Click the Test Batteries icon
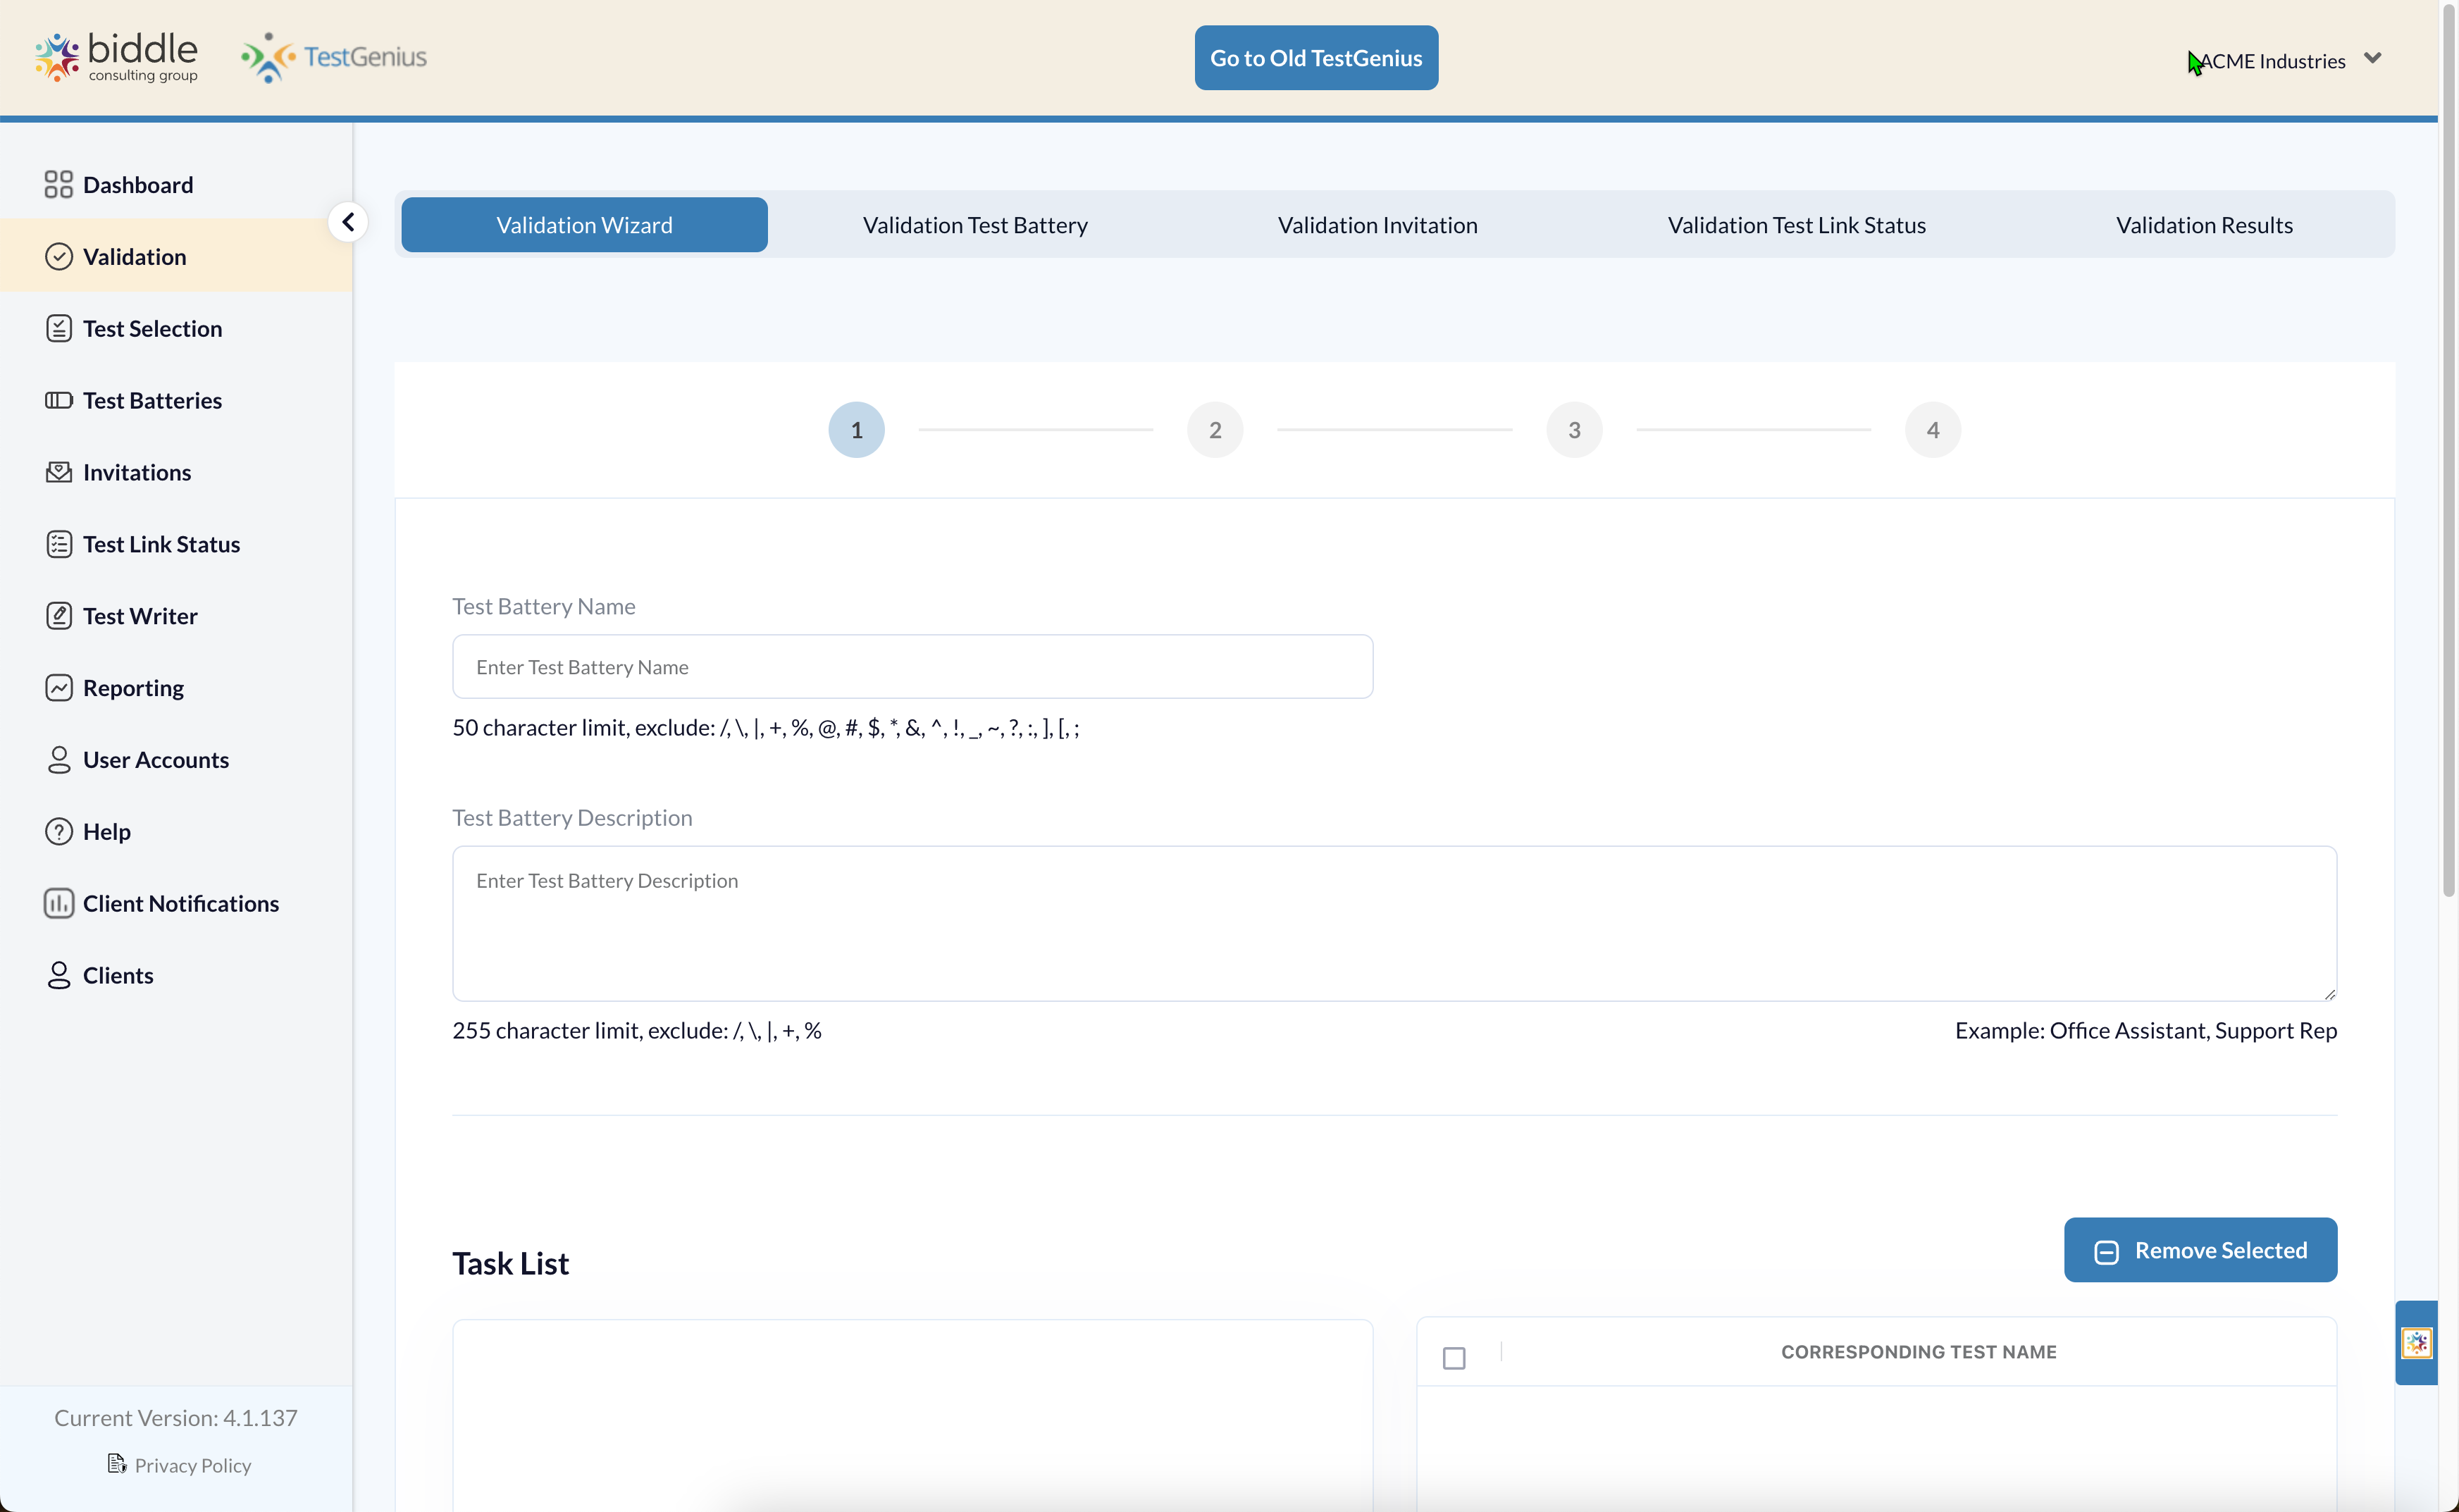Screen dimensions: 2459x1512 58,401
